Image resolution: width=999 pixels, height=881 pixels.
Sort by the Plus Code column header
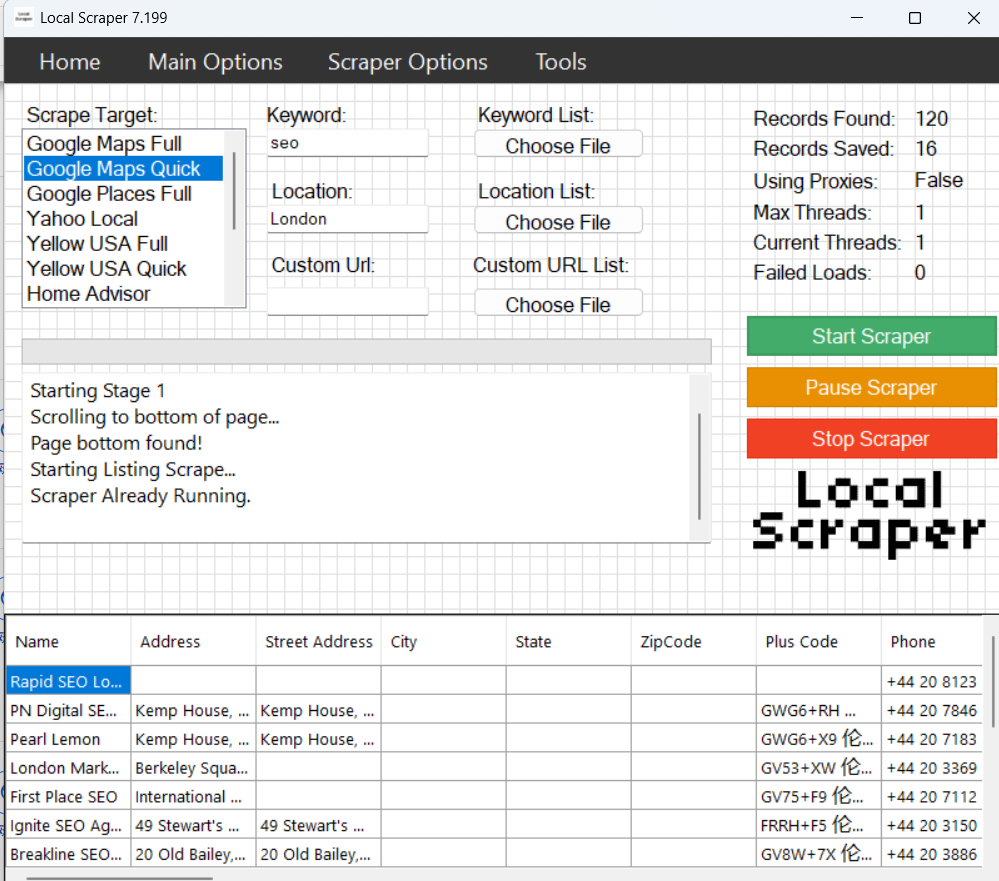pos(819,641)
